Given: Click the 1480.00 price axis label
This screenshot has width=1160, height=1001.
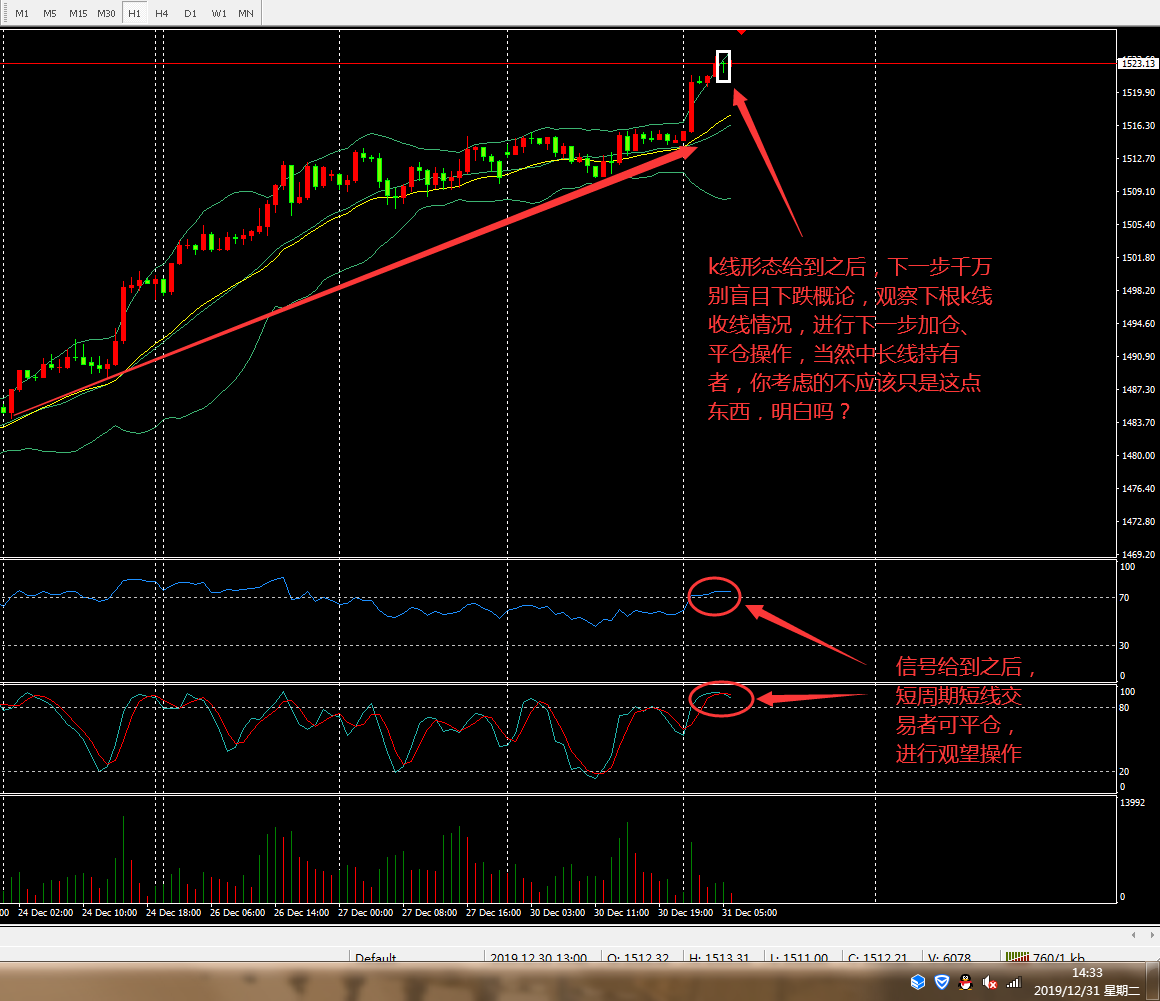Looking at the screenshot, I should [x=1138, y=456].
